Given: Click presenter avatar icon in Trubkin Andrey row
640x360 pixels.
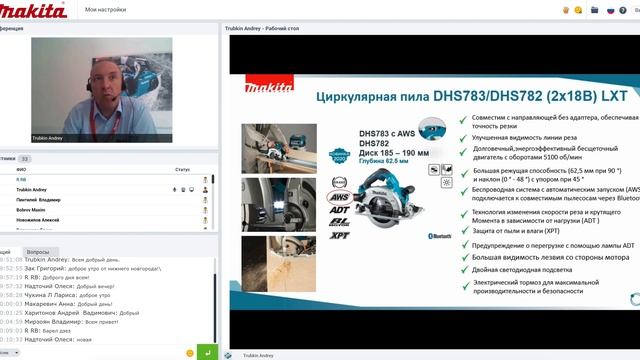Looking at the screenshot, I should [x=205, y=190].
